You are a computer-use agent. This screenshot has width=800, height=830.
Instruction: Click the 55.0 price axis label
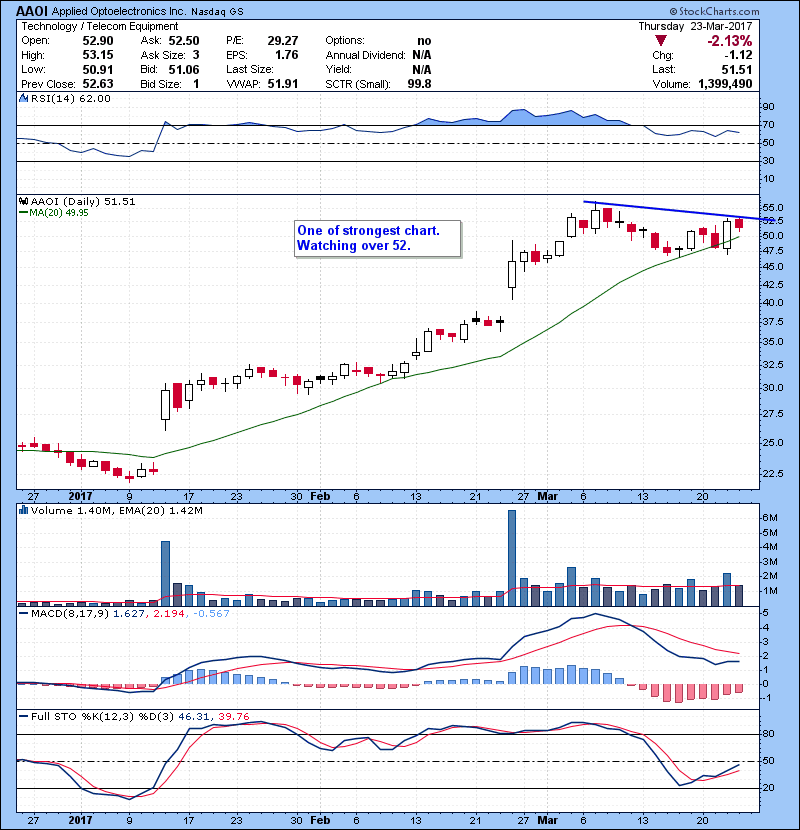tap(773, 208)
